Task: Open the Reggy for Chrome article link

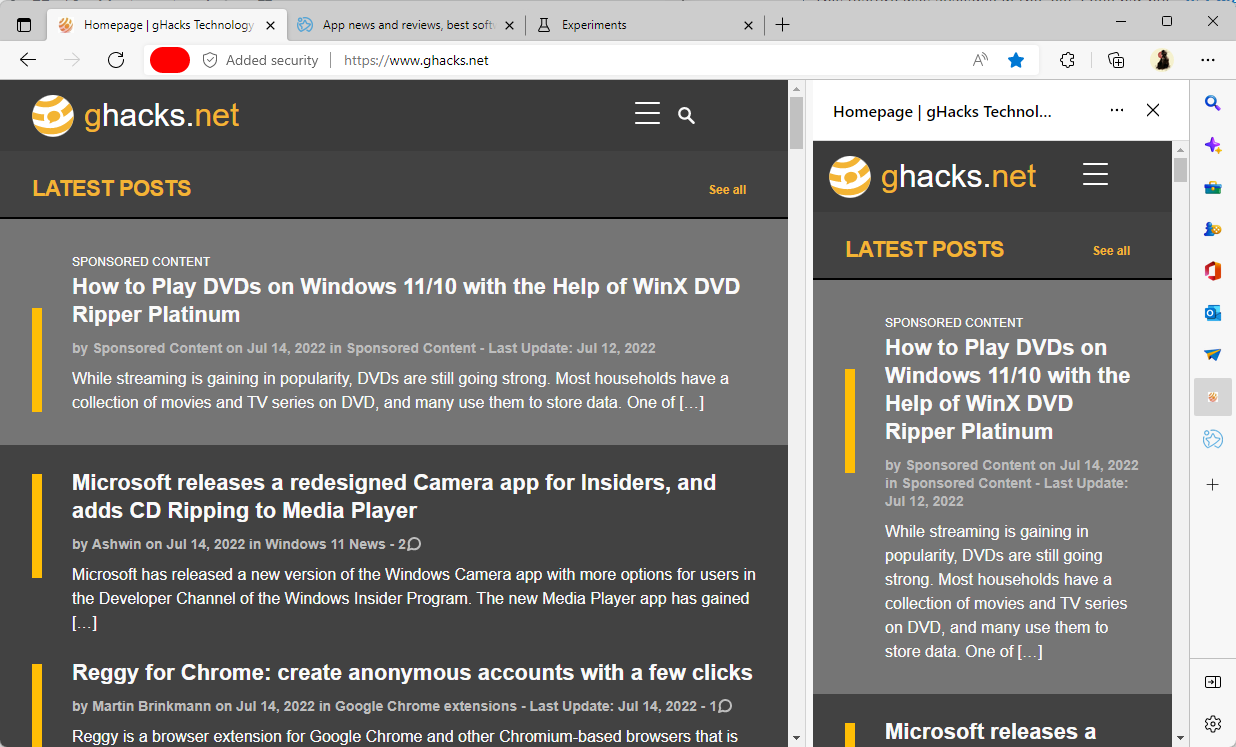Action: (412, 673)
